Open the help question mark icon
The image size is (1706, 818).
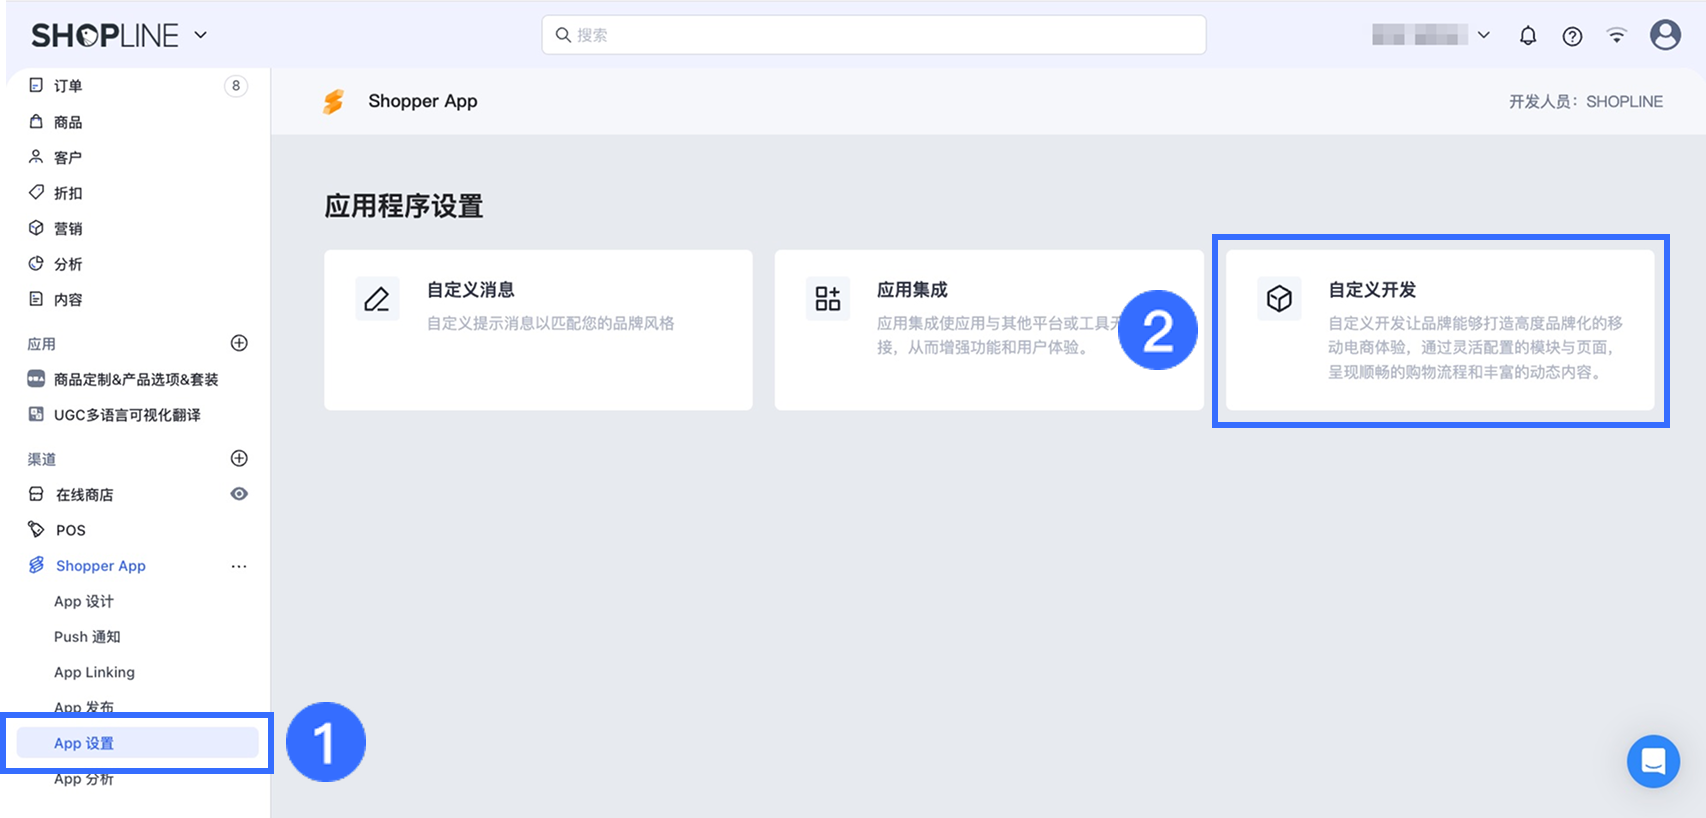click(x=1572, y=36)
